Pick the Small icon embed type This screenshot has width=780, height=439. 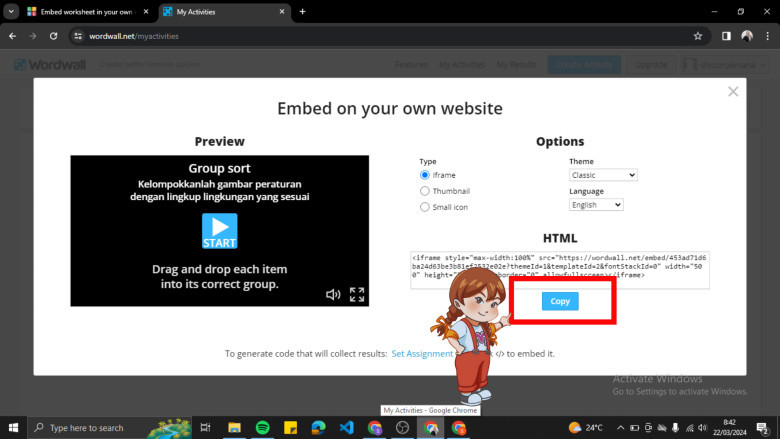(x=424, y=207)
